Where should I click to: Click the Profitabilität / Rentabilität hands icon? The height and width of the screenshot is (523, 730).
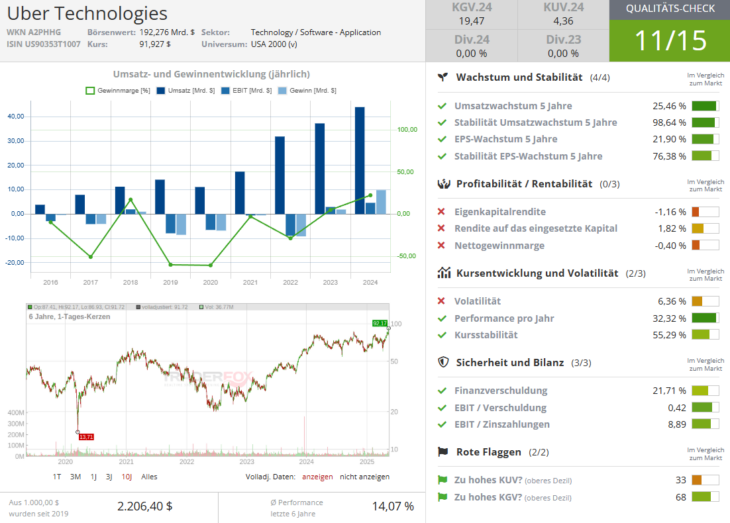tap(444, 183)
